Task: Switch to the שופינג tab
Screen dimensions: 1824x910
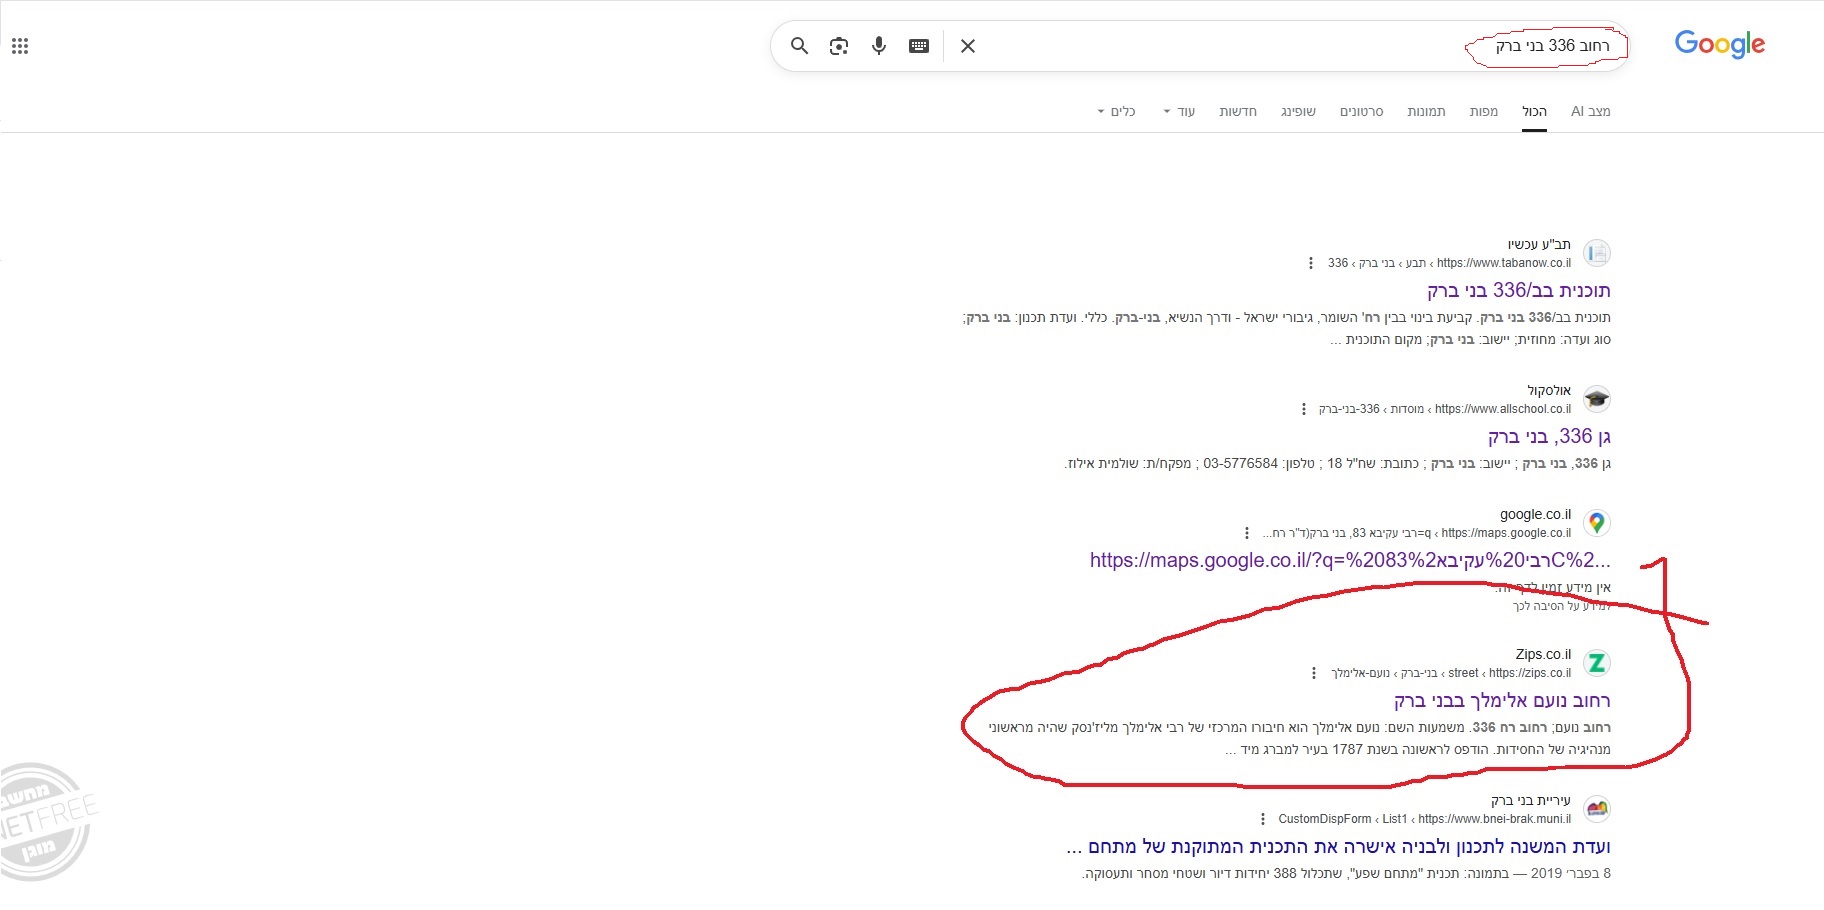Action: (x=1298, y=111)
